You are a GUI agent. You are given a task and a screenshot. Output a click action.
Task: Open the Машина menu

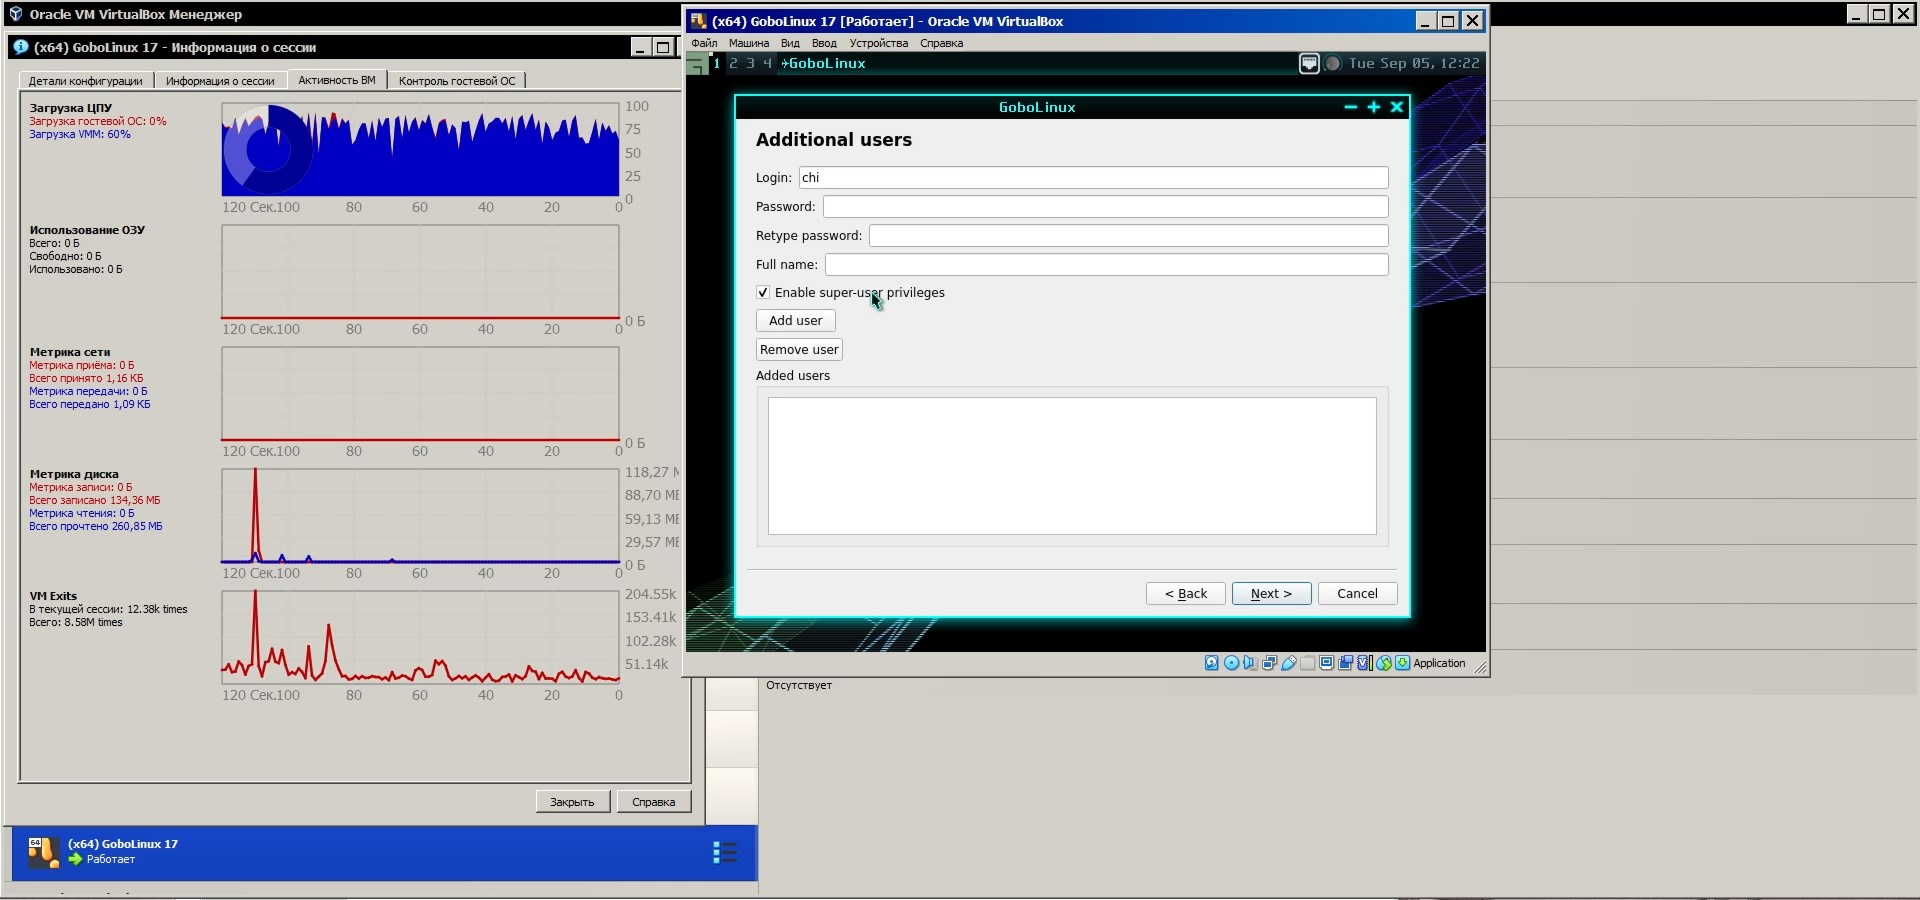point(748,43)
